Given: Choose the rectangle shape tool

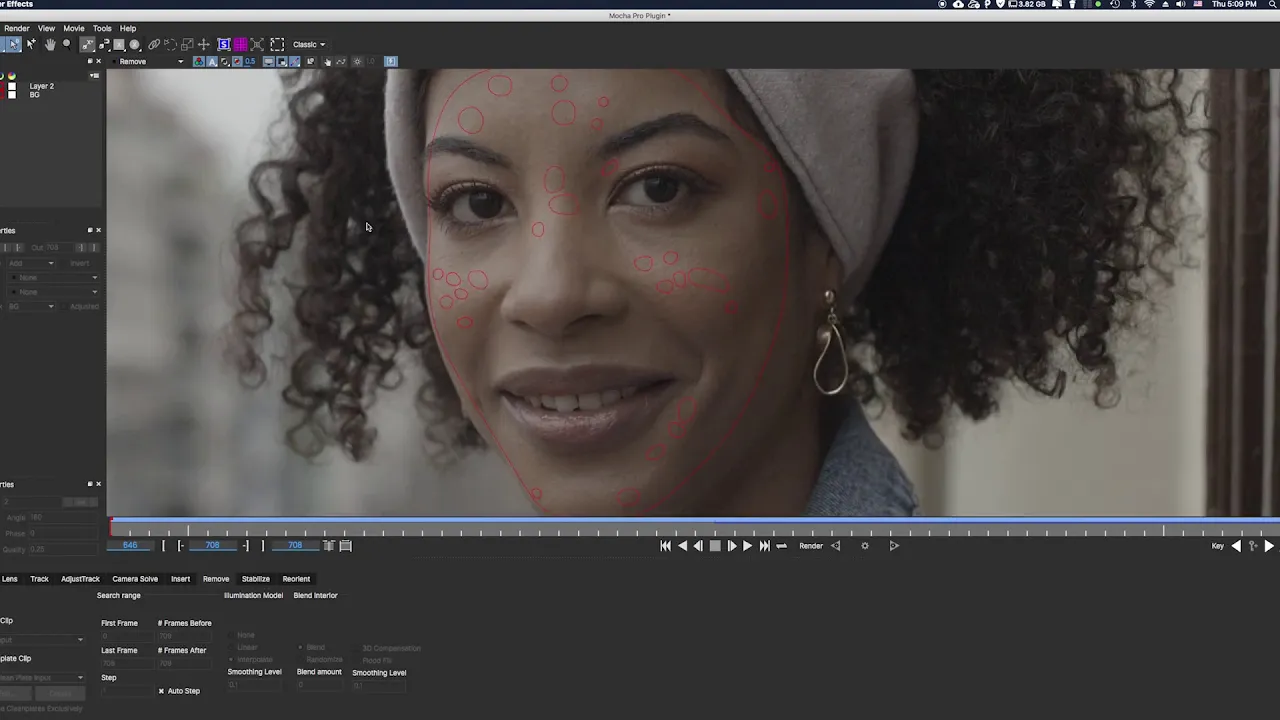Looking at the screenshot, I should coord(119,44).
